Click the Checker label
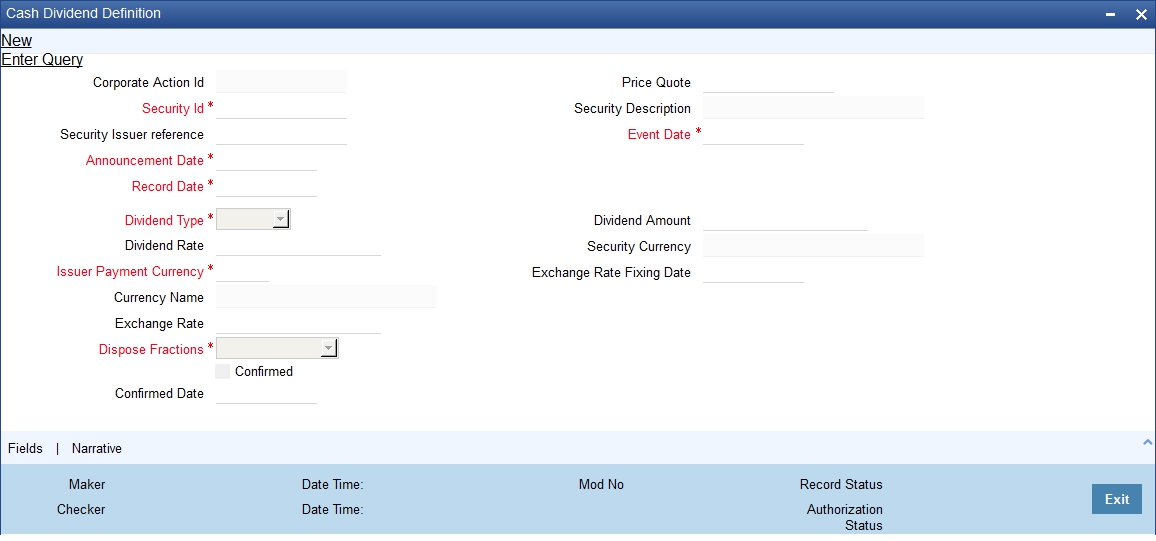The image size is (1156, 541). click(x=81, y=509)
